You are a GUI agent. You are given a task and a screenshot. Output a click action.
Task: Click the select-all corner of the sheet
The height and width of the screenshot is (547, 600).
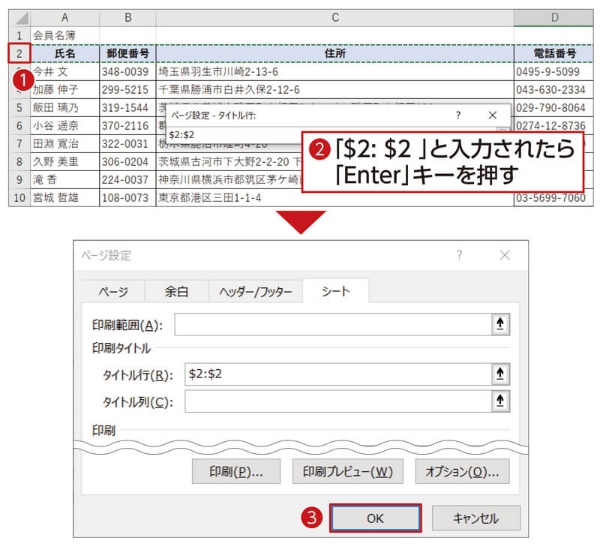pos(20,18)
